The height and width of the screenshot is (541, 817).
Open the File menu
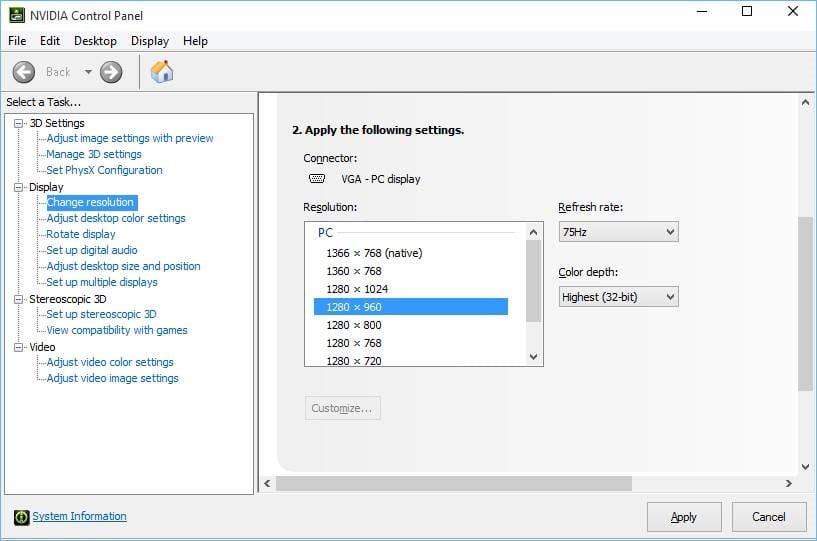(17, 41)
